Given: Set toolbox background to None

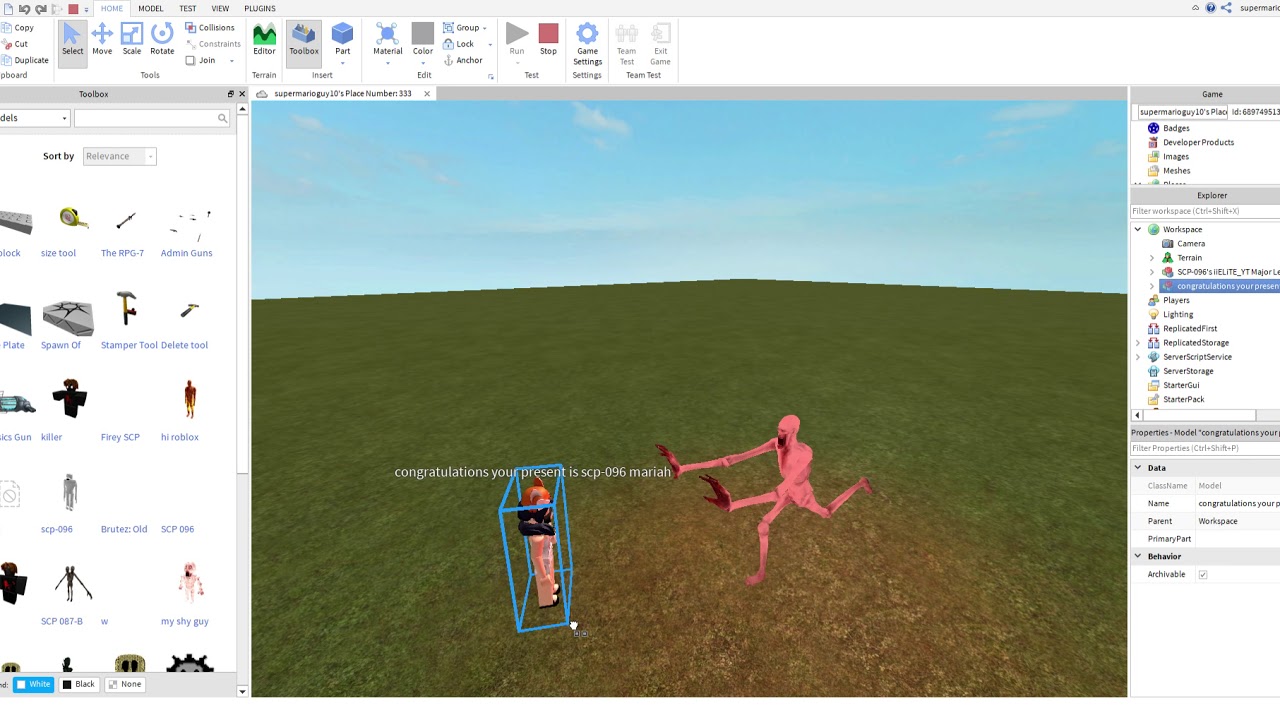Looking at the screenshot, I should (125, 684).
